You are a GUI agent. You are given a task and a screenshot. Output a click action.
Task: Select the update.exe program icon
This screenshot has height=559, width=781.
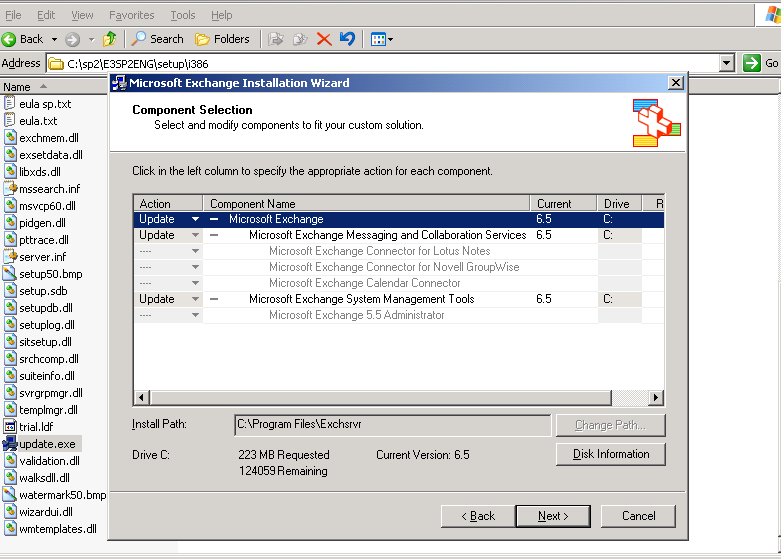pos(10,443)
